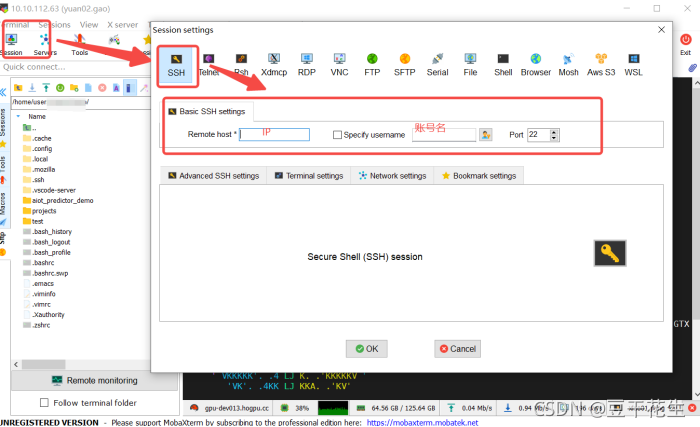
Task: Click the Servers toolbar icon
Action: 45,45
